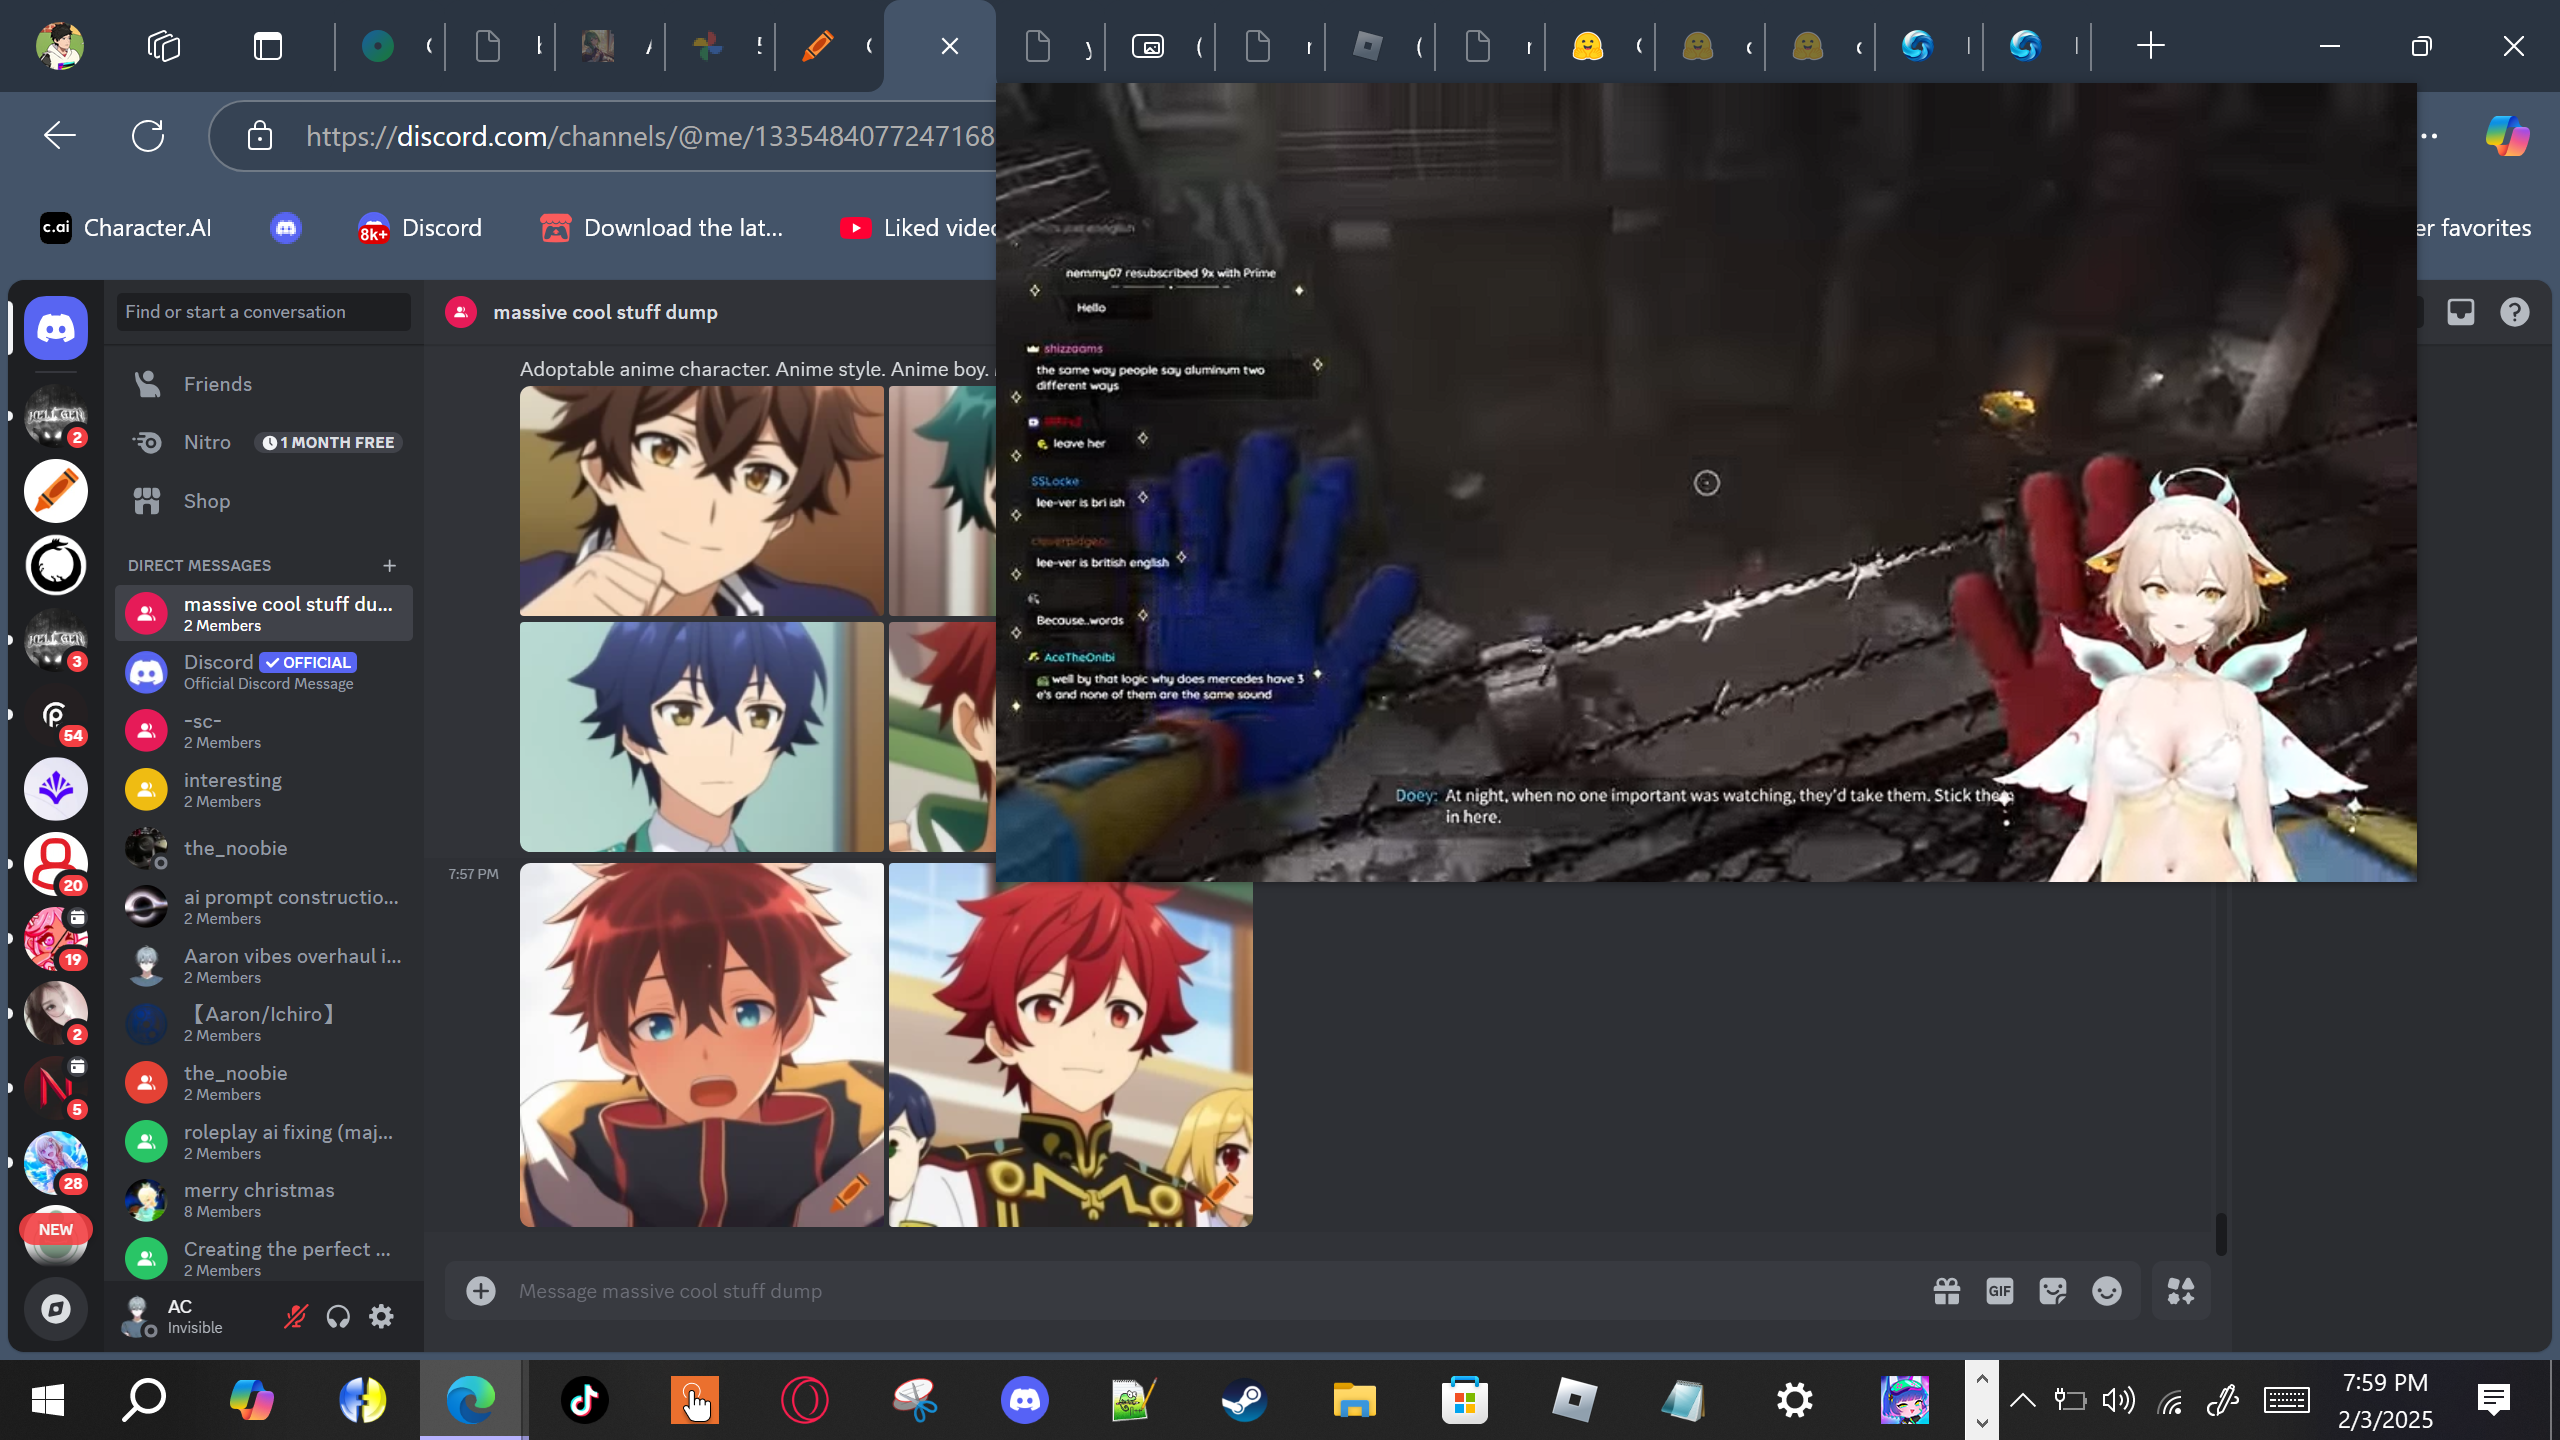Toggle headphone deafen in user panel
Viewport: 2560px width, 1440px height.
338,1317
